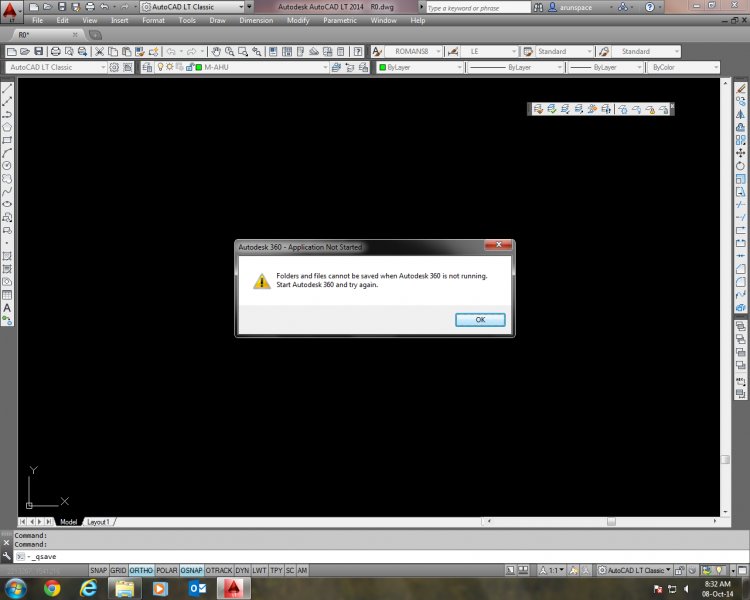Open the ByColor plot style dropdown

716,67
